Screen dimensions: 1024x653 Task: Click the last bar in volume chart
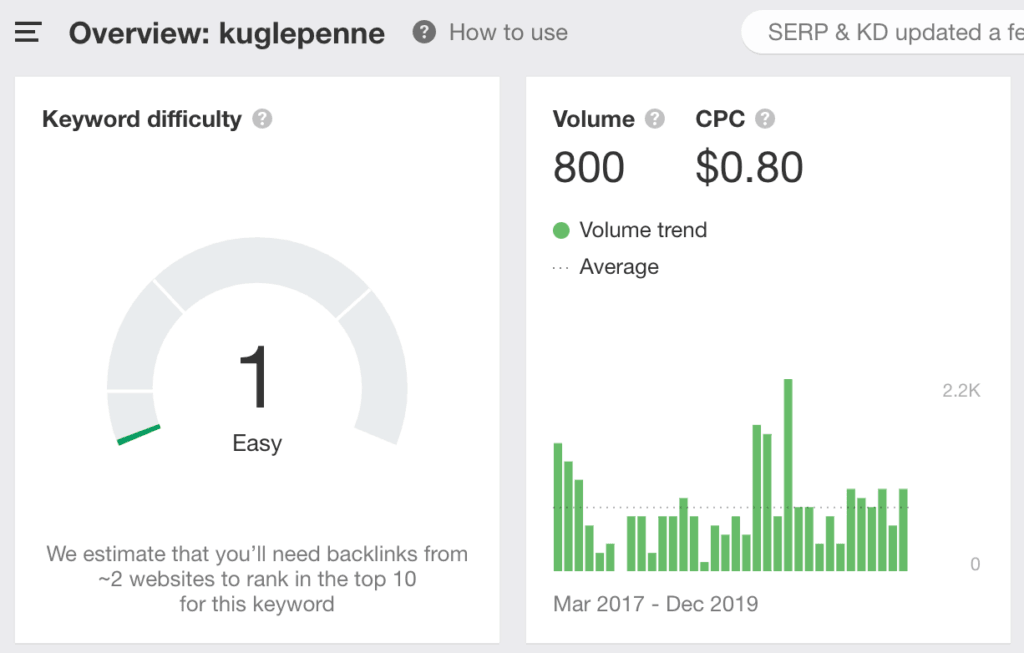coord(903,530)
